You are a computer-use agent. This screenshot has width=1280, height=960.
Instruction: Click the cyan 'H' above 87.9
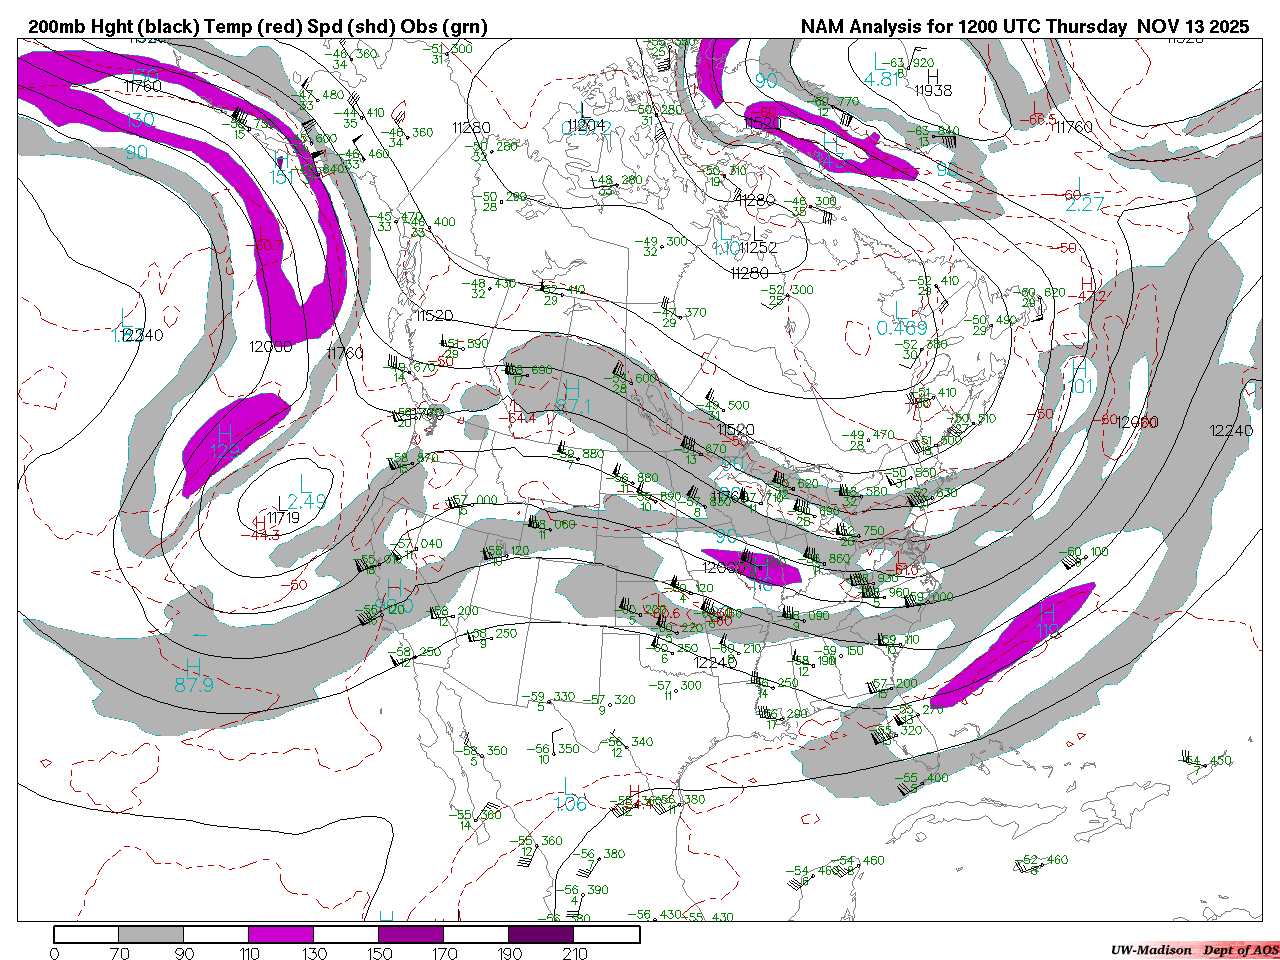[x=193, y=667]
